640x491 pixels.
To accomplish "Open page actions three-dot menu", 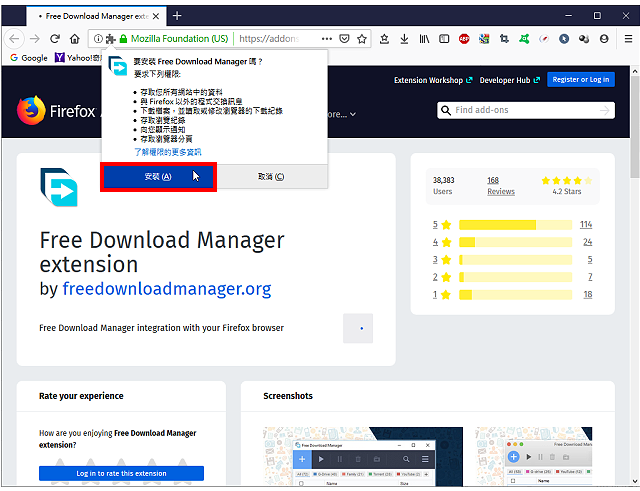I will click(x=327, y=39).
